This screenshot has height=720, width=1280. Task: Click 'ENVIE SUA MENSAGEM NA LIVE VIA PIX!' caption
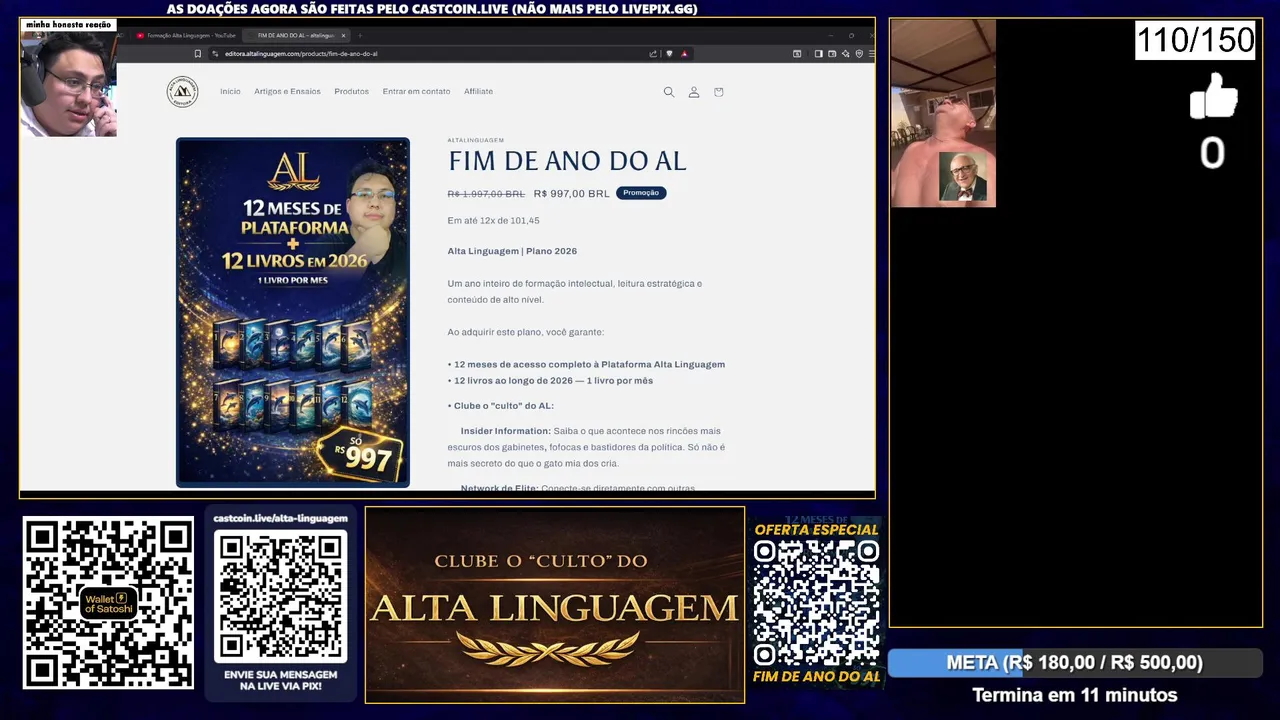(281, 682)
